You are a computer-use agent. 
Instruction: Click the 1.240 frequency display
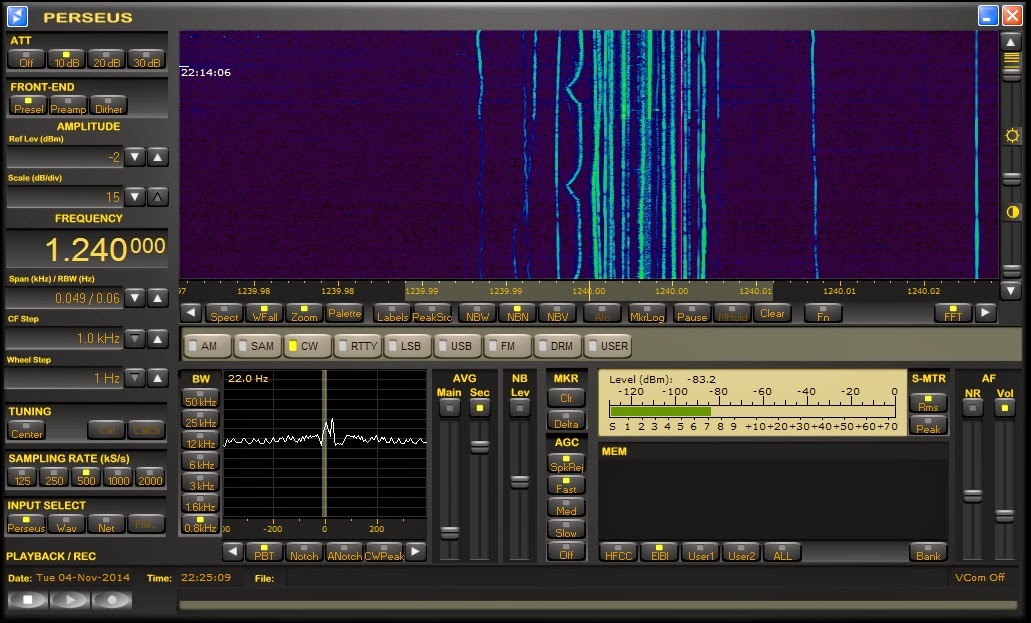(x=86, y=249)
